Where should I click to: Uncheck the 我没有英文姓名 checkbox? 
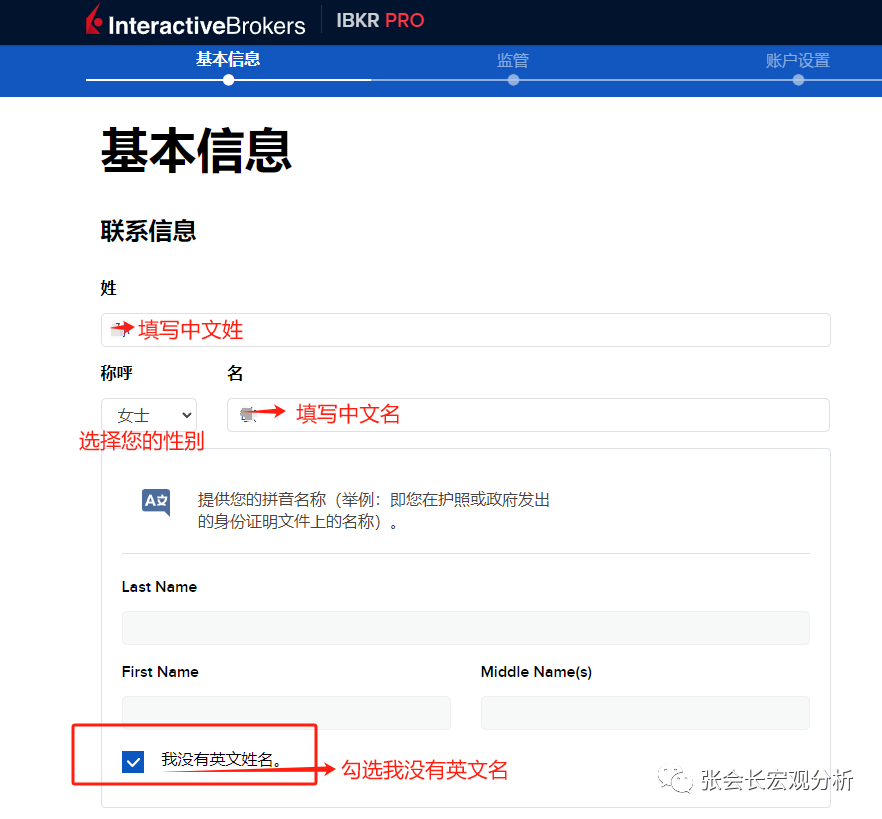tap(133, 762)
